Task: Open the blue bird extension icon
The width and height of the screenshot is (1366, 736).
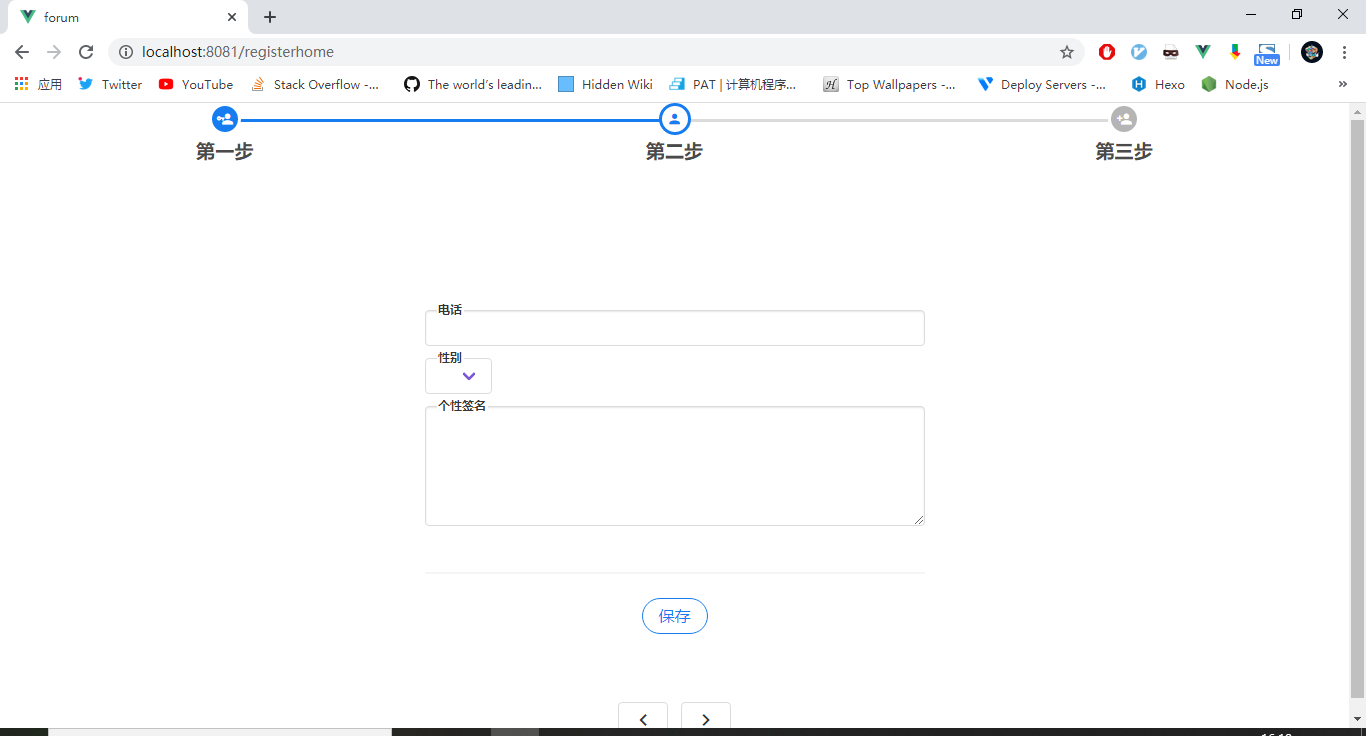Action: pyautogui.click(x=1139, y=52)
